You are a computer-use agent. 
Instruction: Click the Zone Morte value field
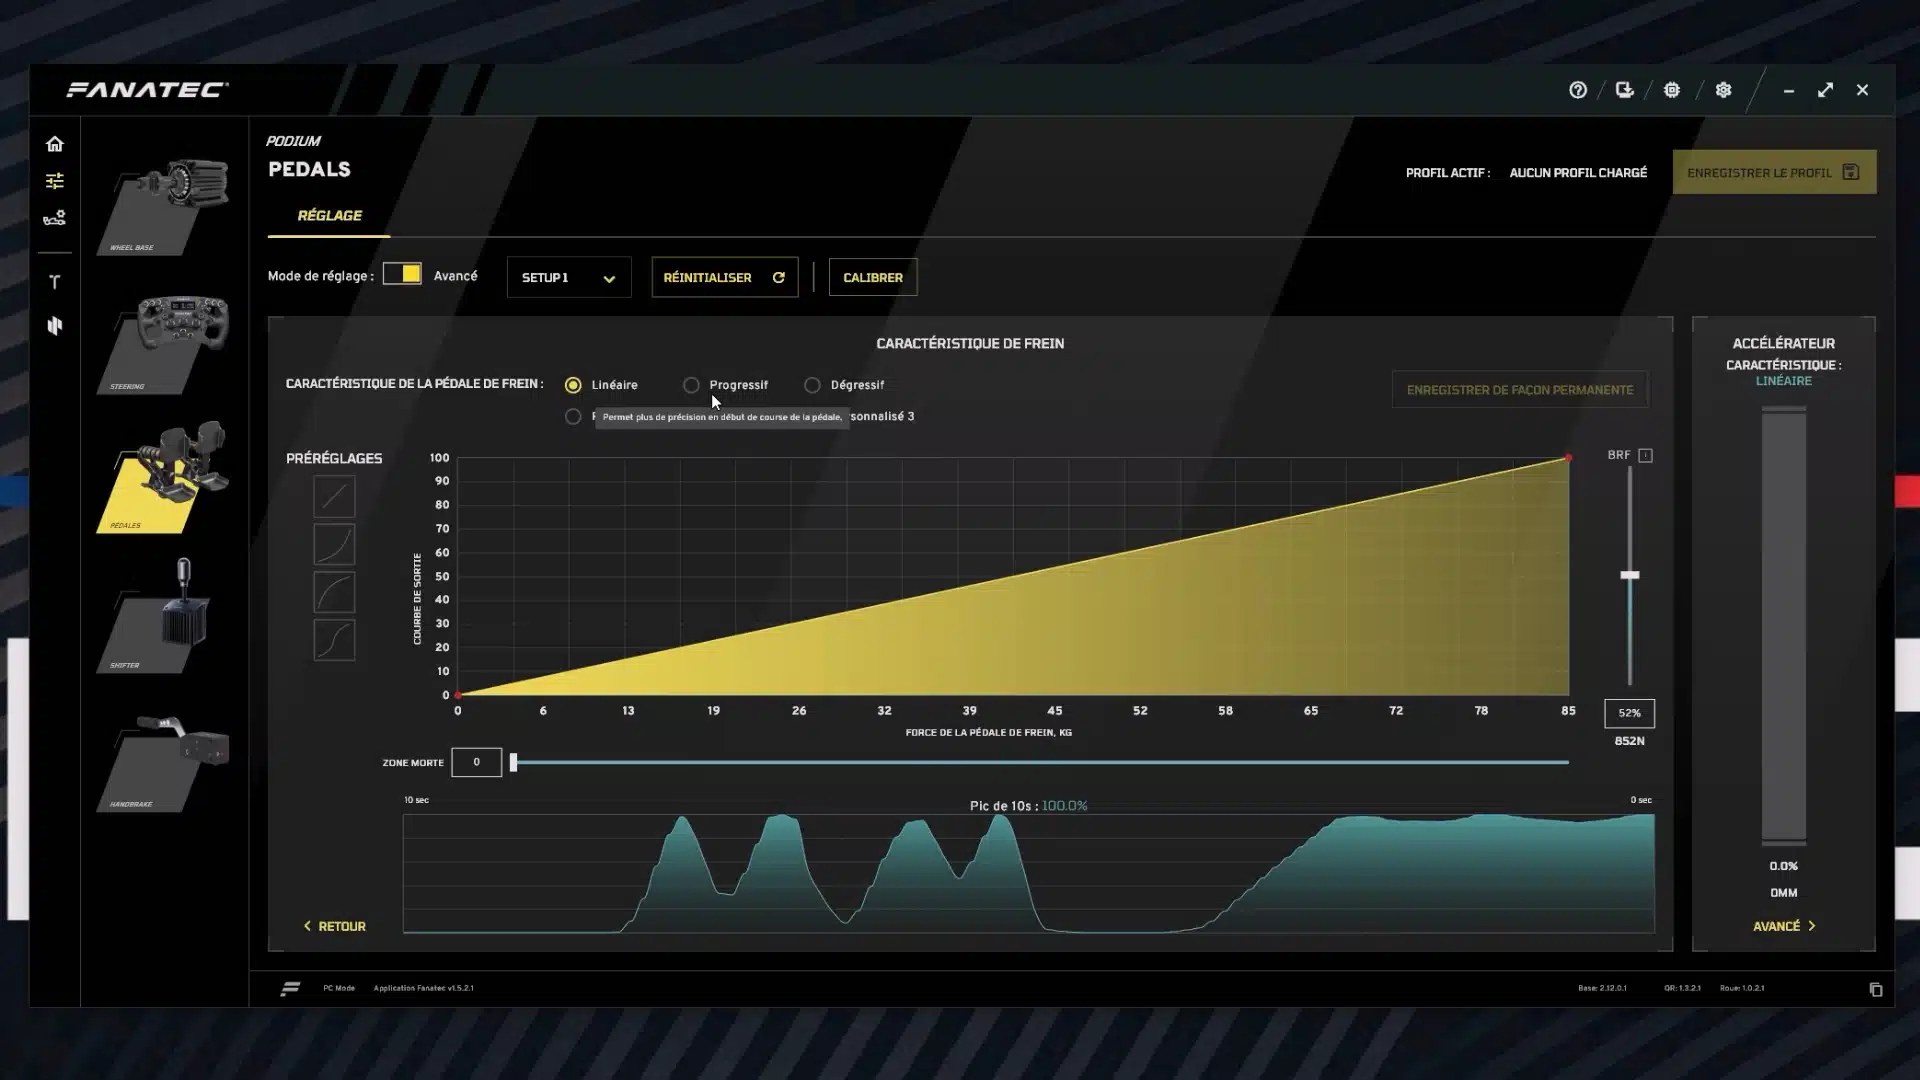476,762
